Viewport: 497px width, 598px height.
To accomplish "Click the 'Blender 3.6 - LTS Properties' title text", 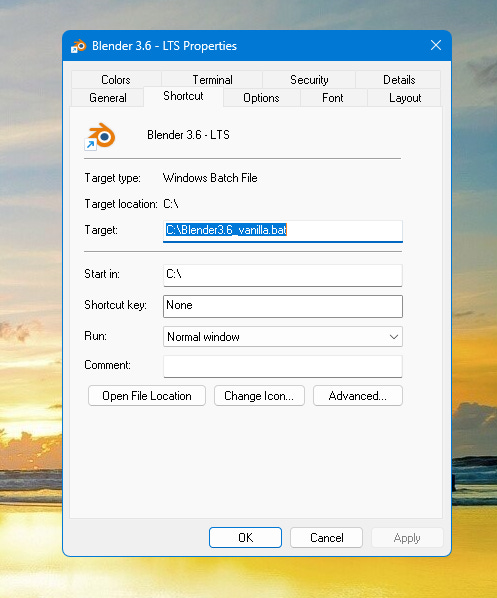I will pos(164,46).
